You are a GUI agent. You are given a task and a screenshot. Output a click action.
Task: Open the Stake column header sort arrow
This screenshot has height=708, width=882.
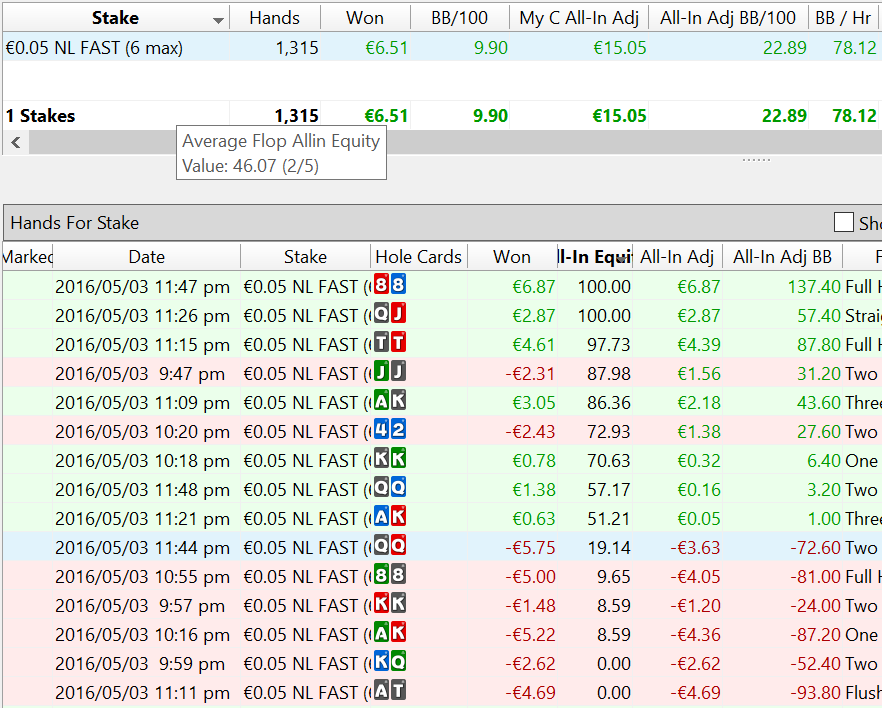tap(218, 21)
